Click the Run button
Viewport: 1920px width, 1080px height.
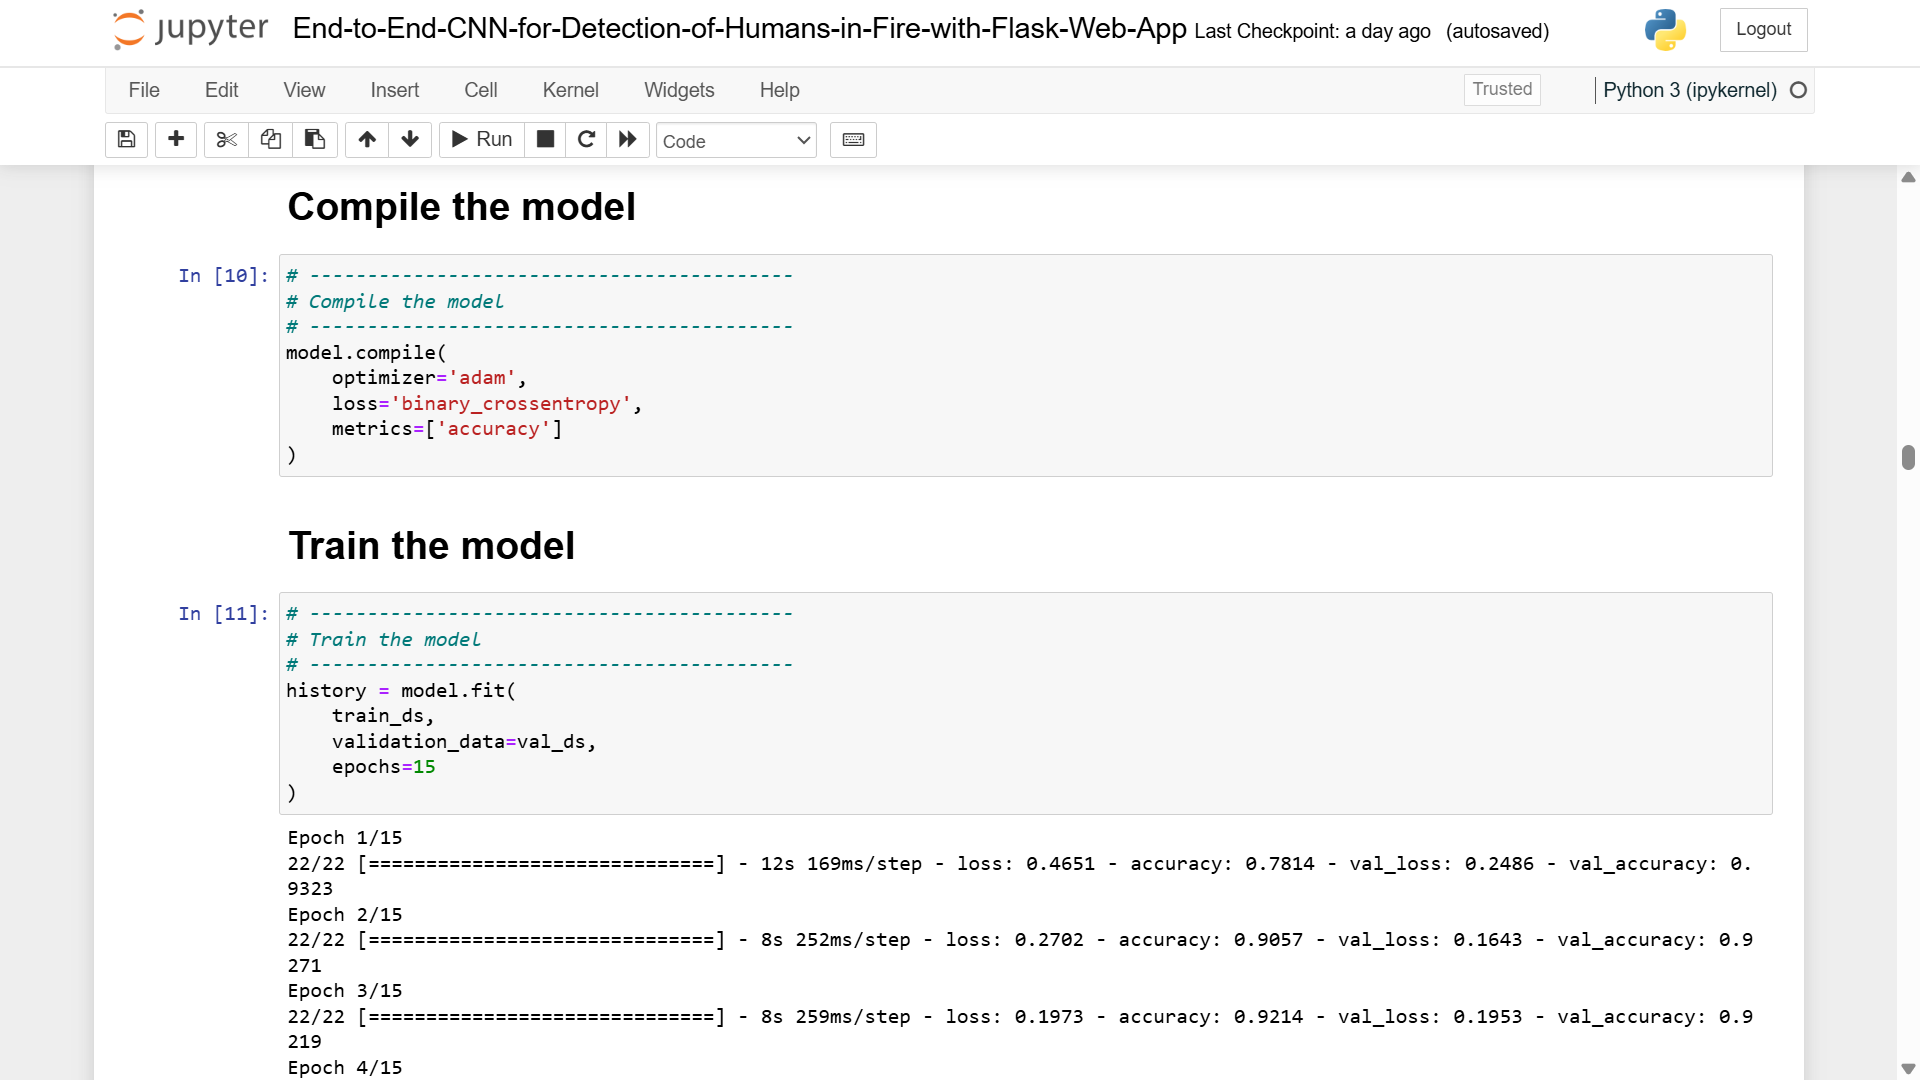click(482, 140)
